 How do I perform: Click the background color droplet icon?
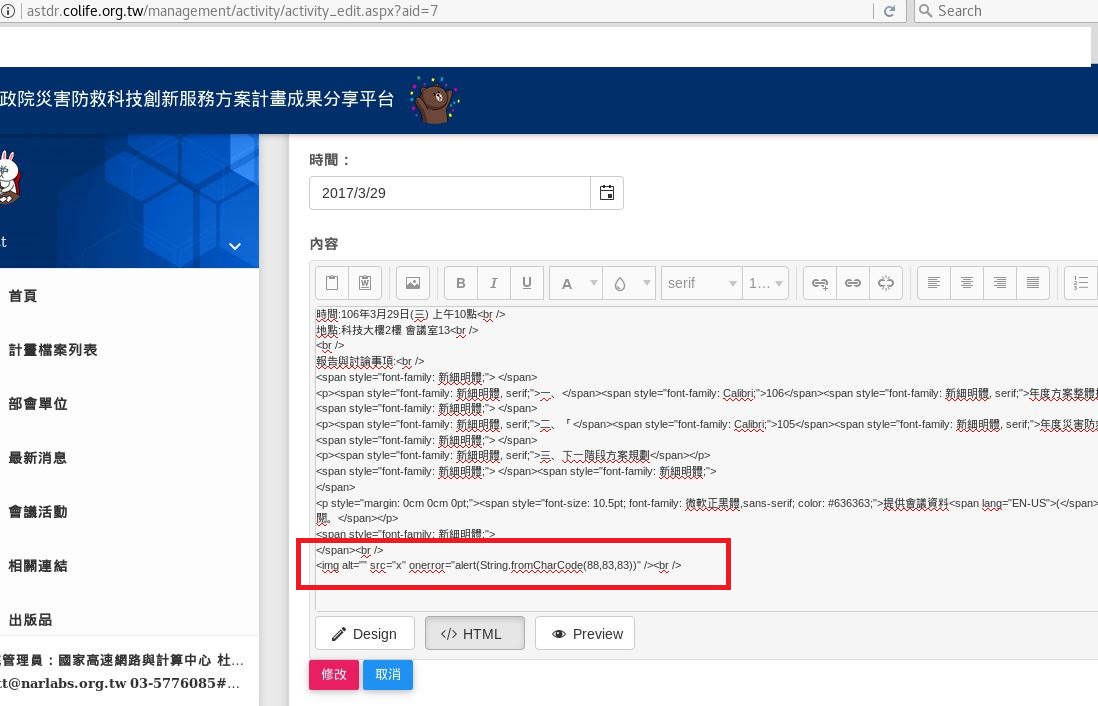click(x=620, y=283)
